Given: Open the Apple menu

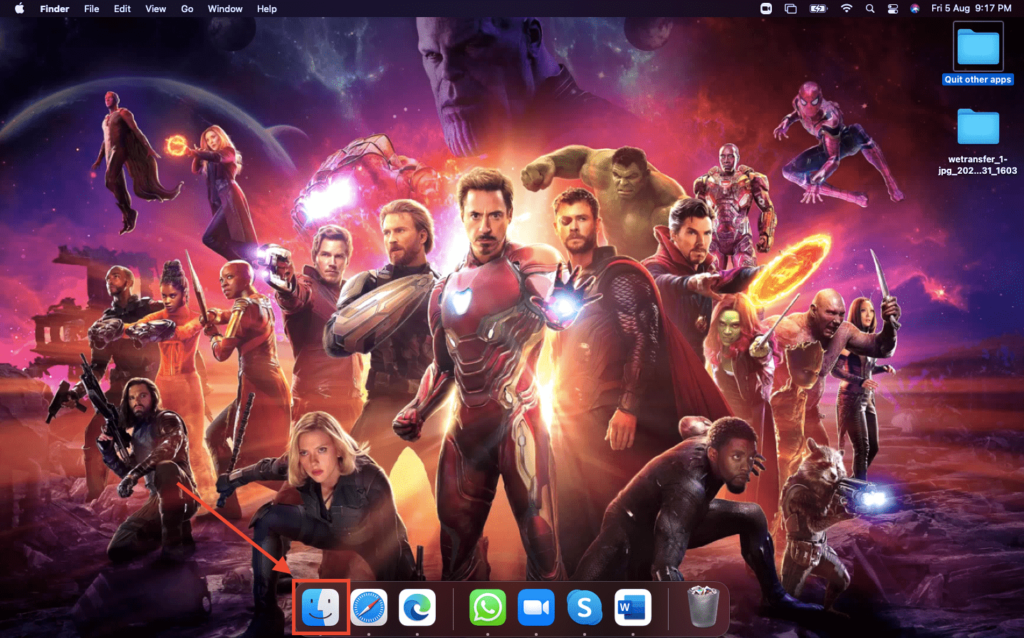Looking at the screenshot, I should pos(19,8).
